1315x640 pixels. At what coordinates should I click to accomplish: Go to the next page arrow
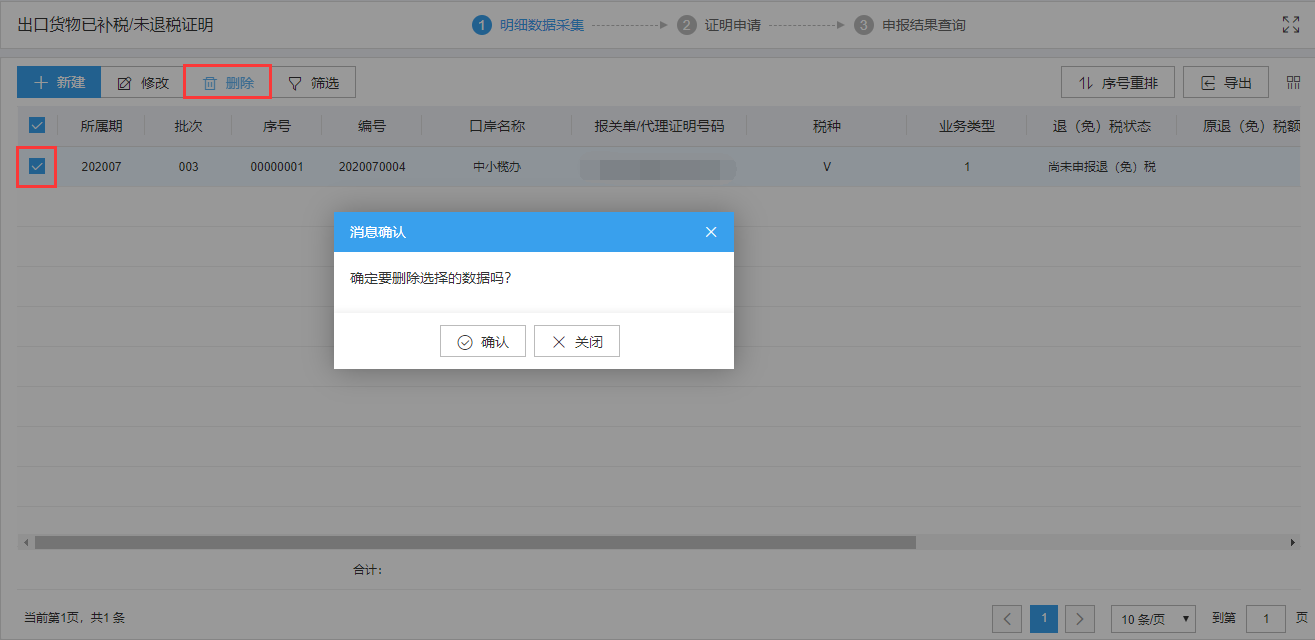tap(1080, 619)
